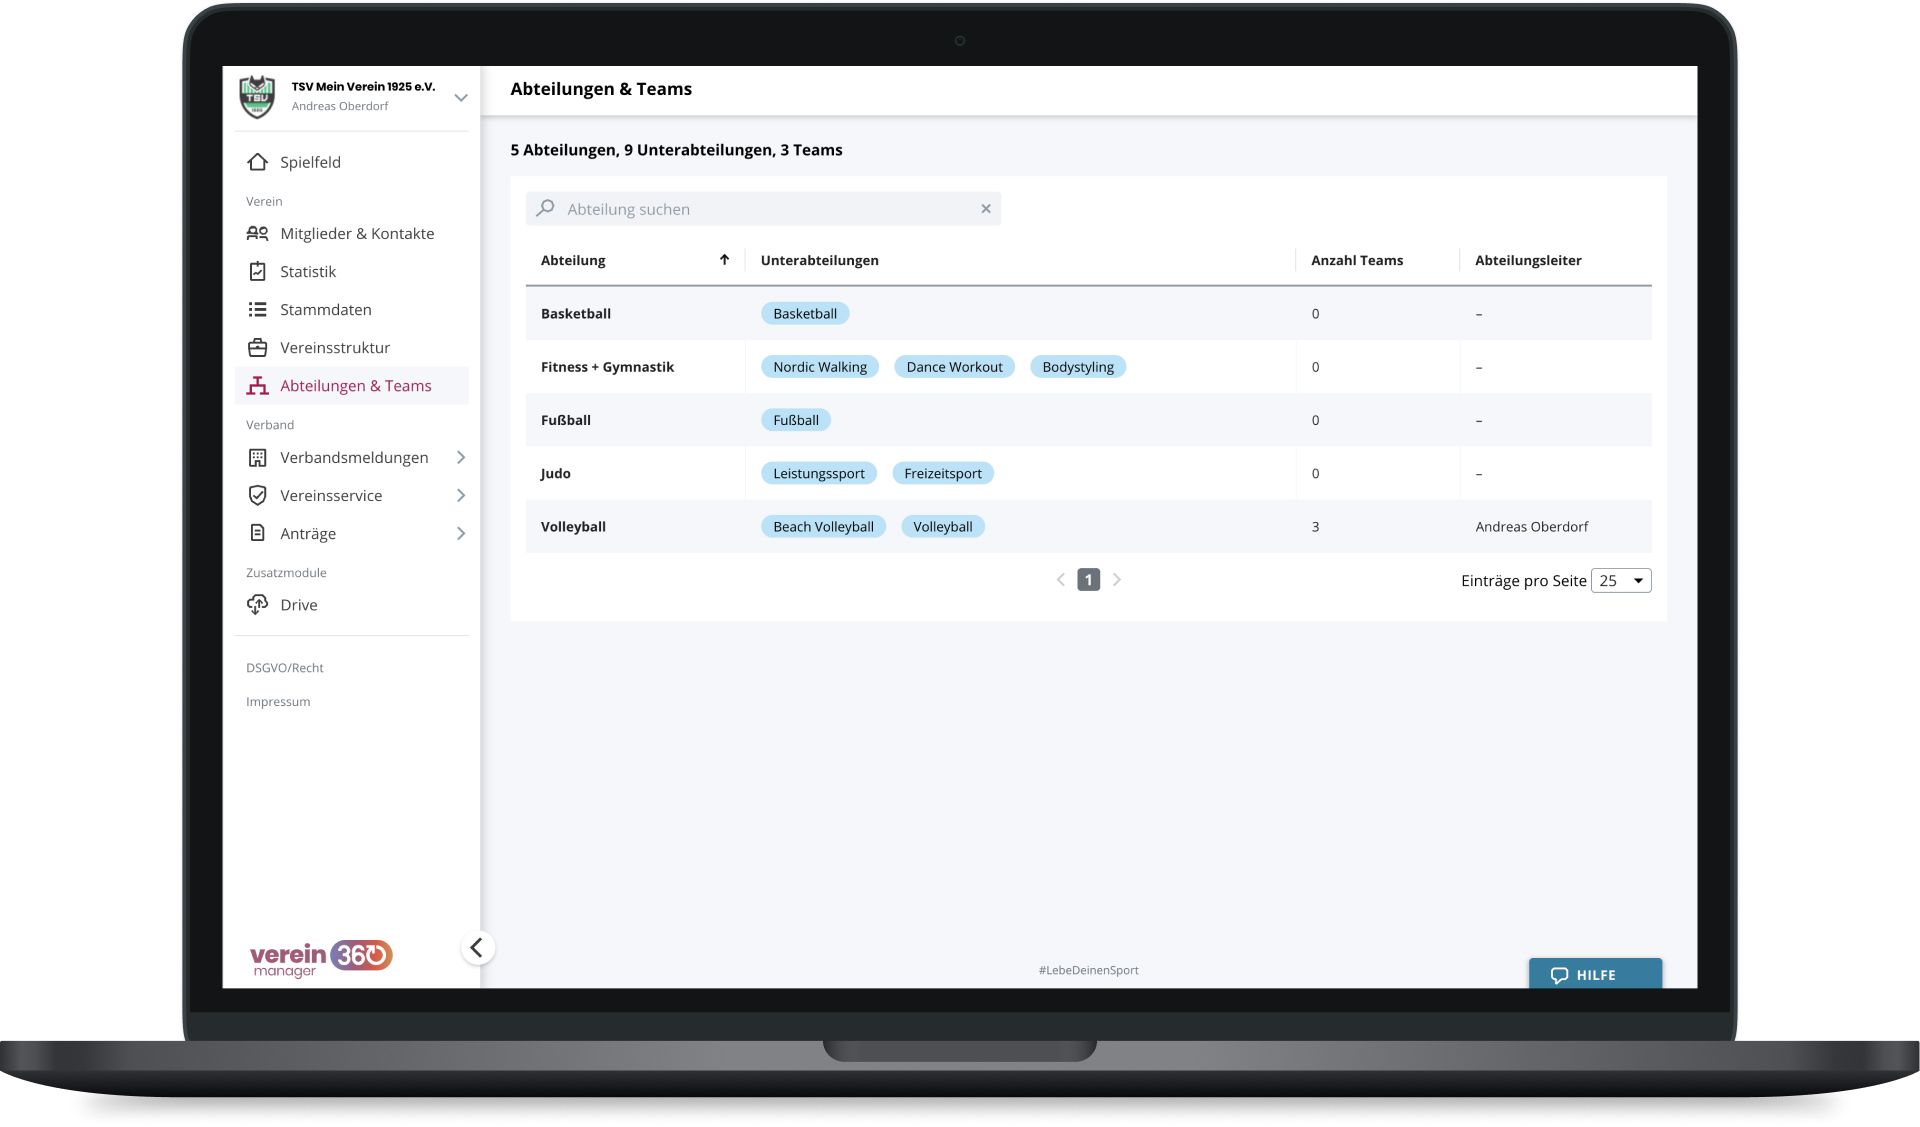Collapse sidebar with left chevron button
Image resolution: width=1920 pixels, height=1127 pixels.
(x=477, y=947)
